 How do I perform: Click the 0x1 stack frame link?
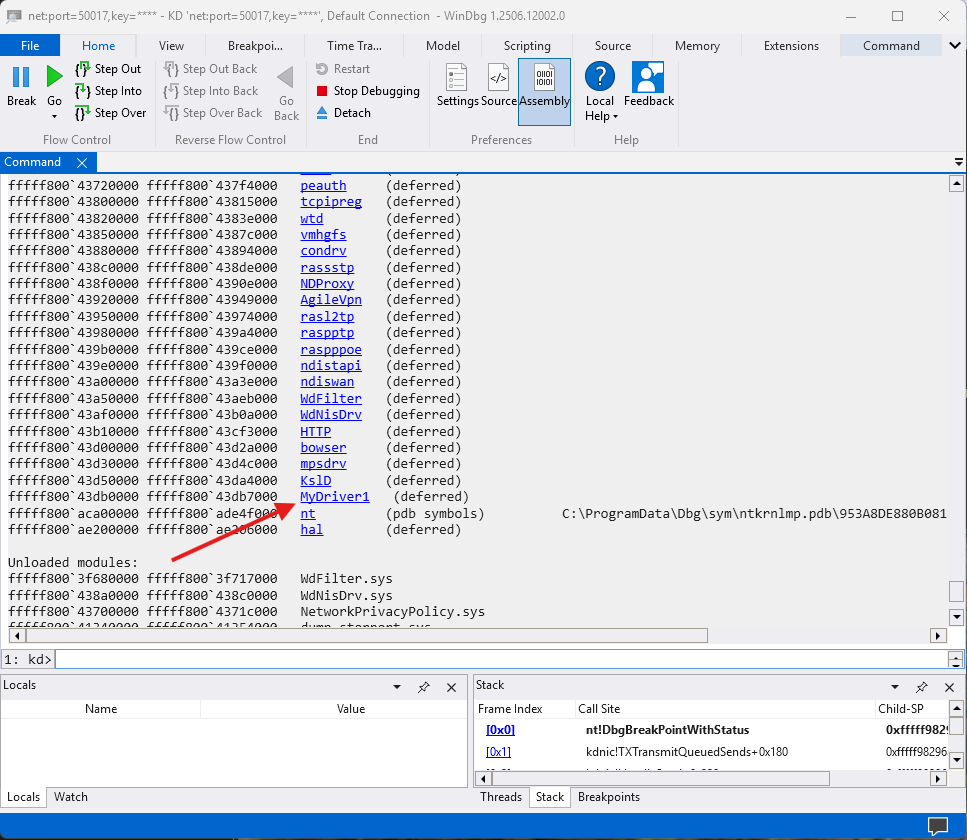pos(498,752)
